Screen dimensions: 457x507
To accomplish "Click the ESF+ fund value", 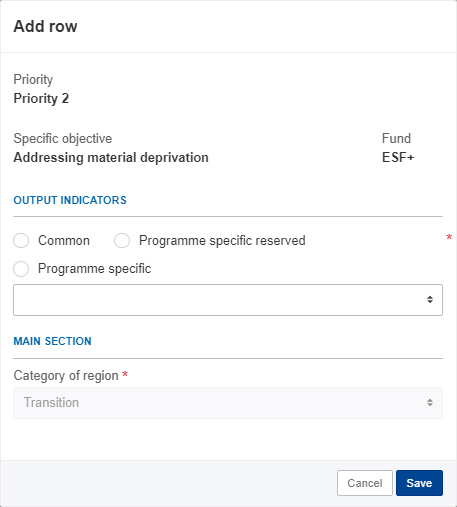I will pyautogui.click(x=398, y=157).
